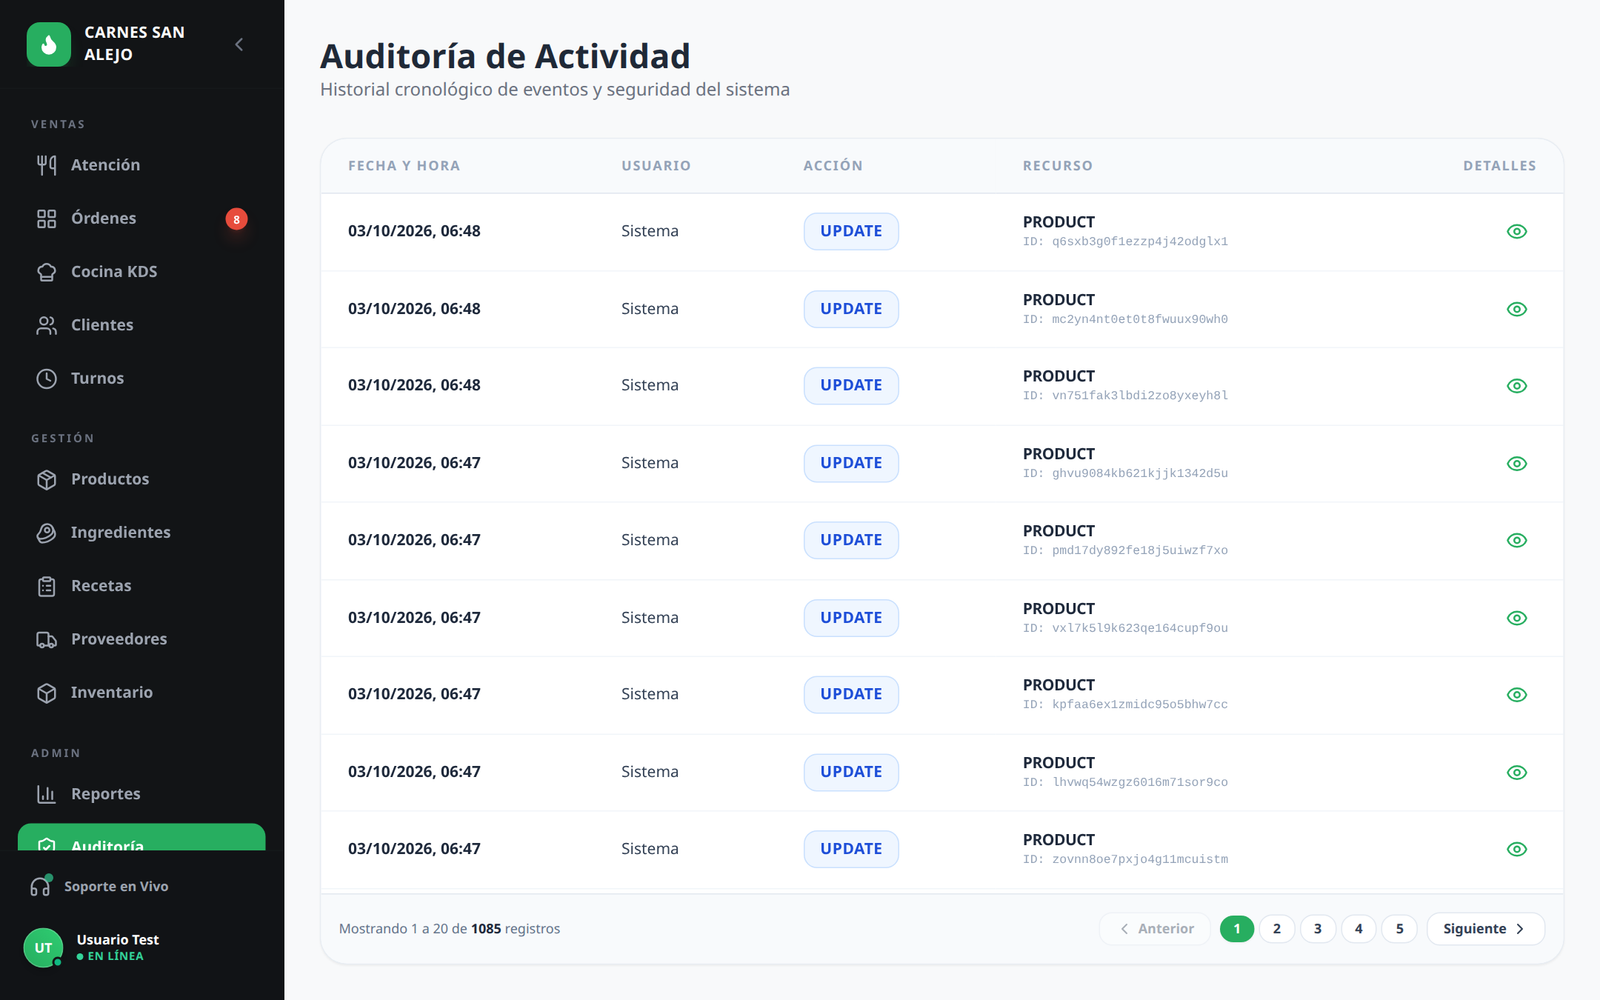Jump to page 2
This screenshot has height=1000, width=1600.
click(1277, 929)
